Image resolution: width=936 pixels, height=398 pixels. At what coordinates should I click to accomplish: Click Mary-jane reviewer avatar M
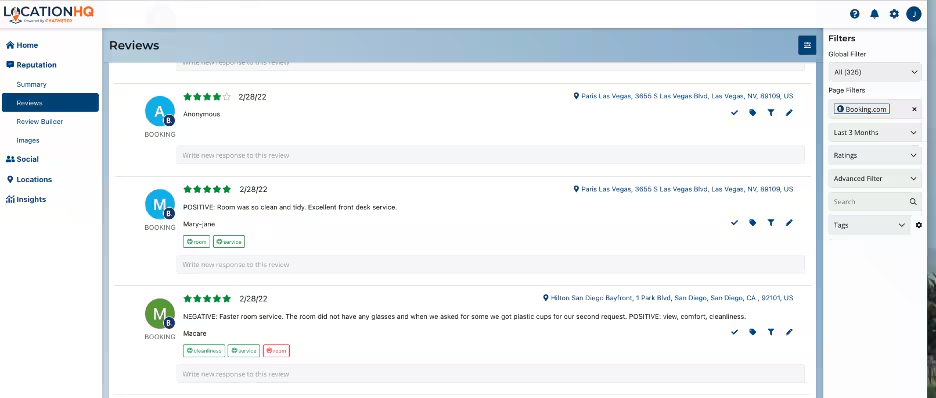point(159,204)
